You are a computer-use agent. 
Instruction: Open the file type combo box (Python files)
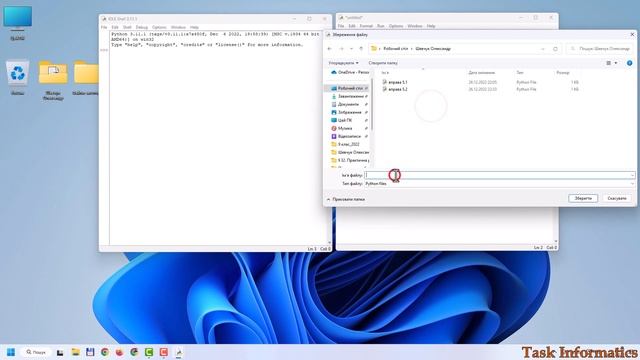[500, 184]
